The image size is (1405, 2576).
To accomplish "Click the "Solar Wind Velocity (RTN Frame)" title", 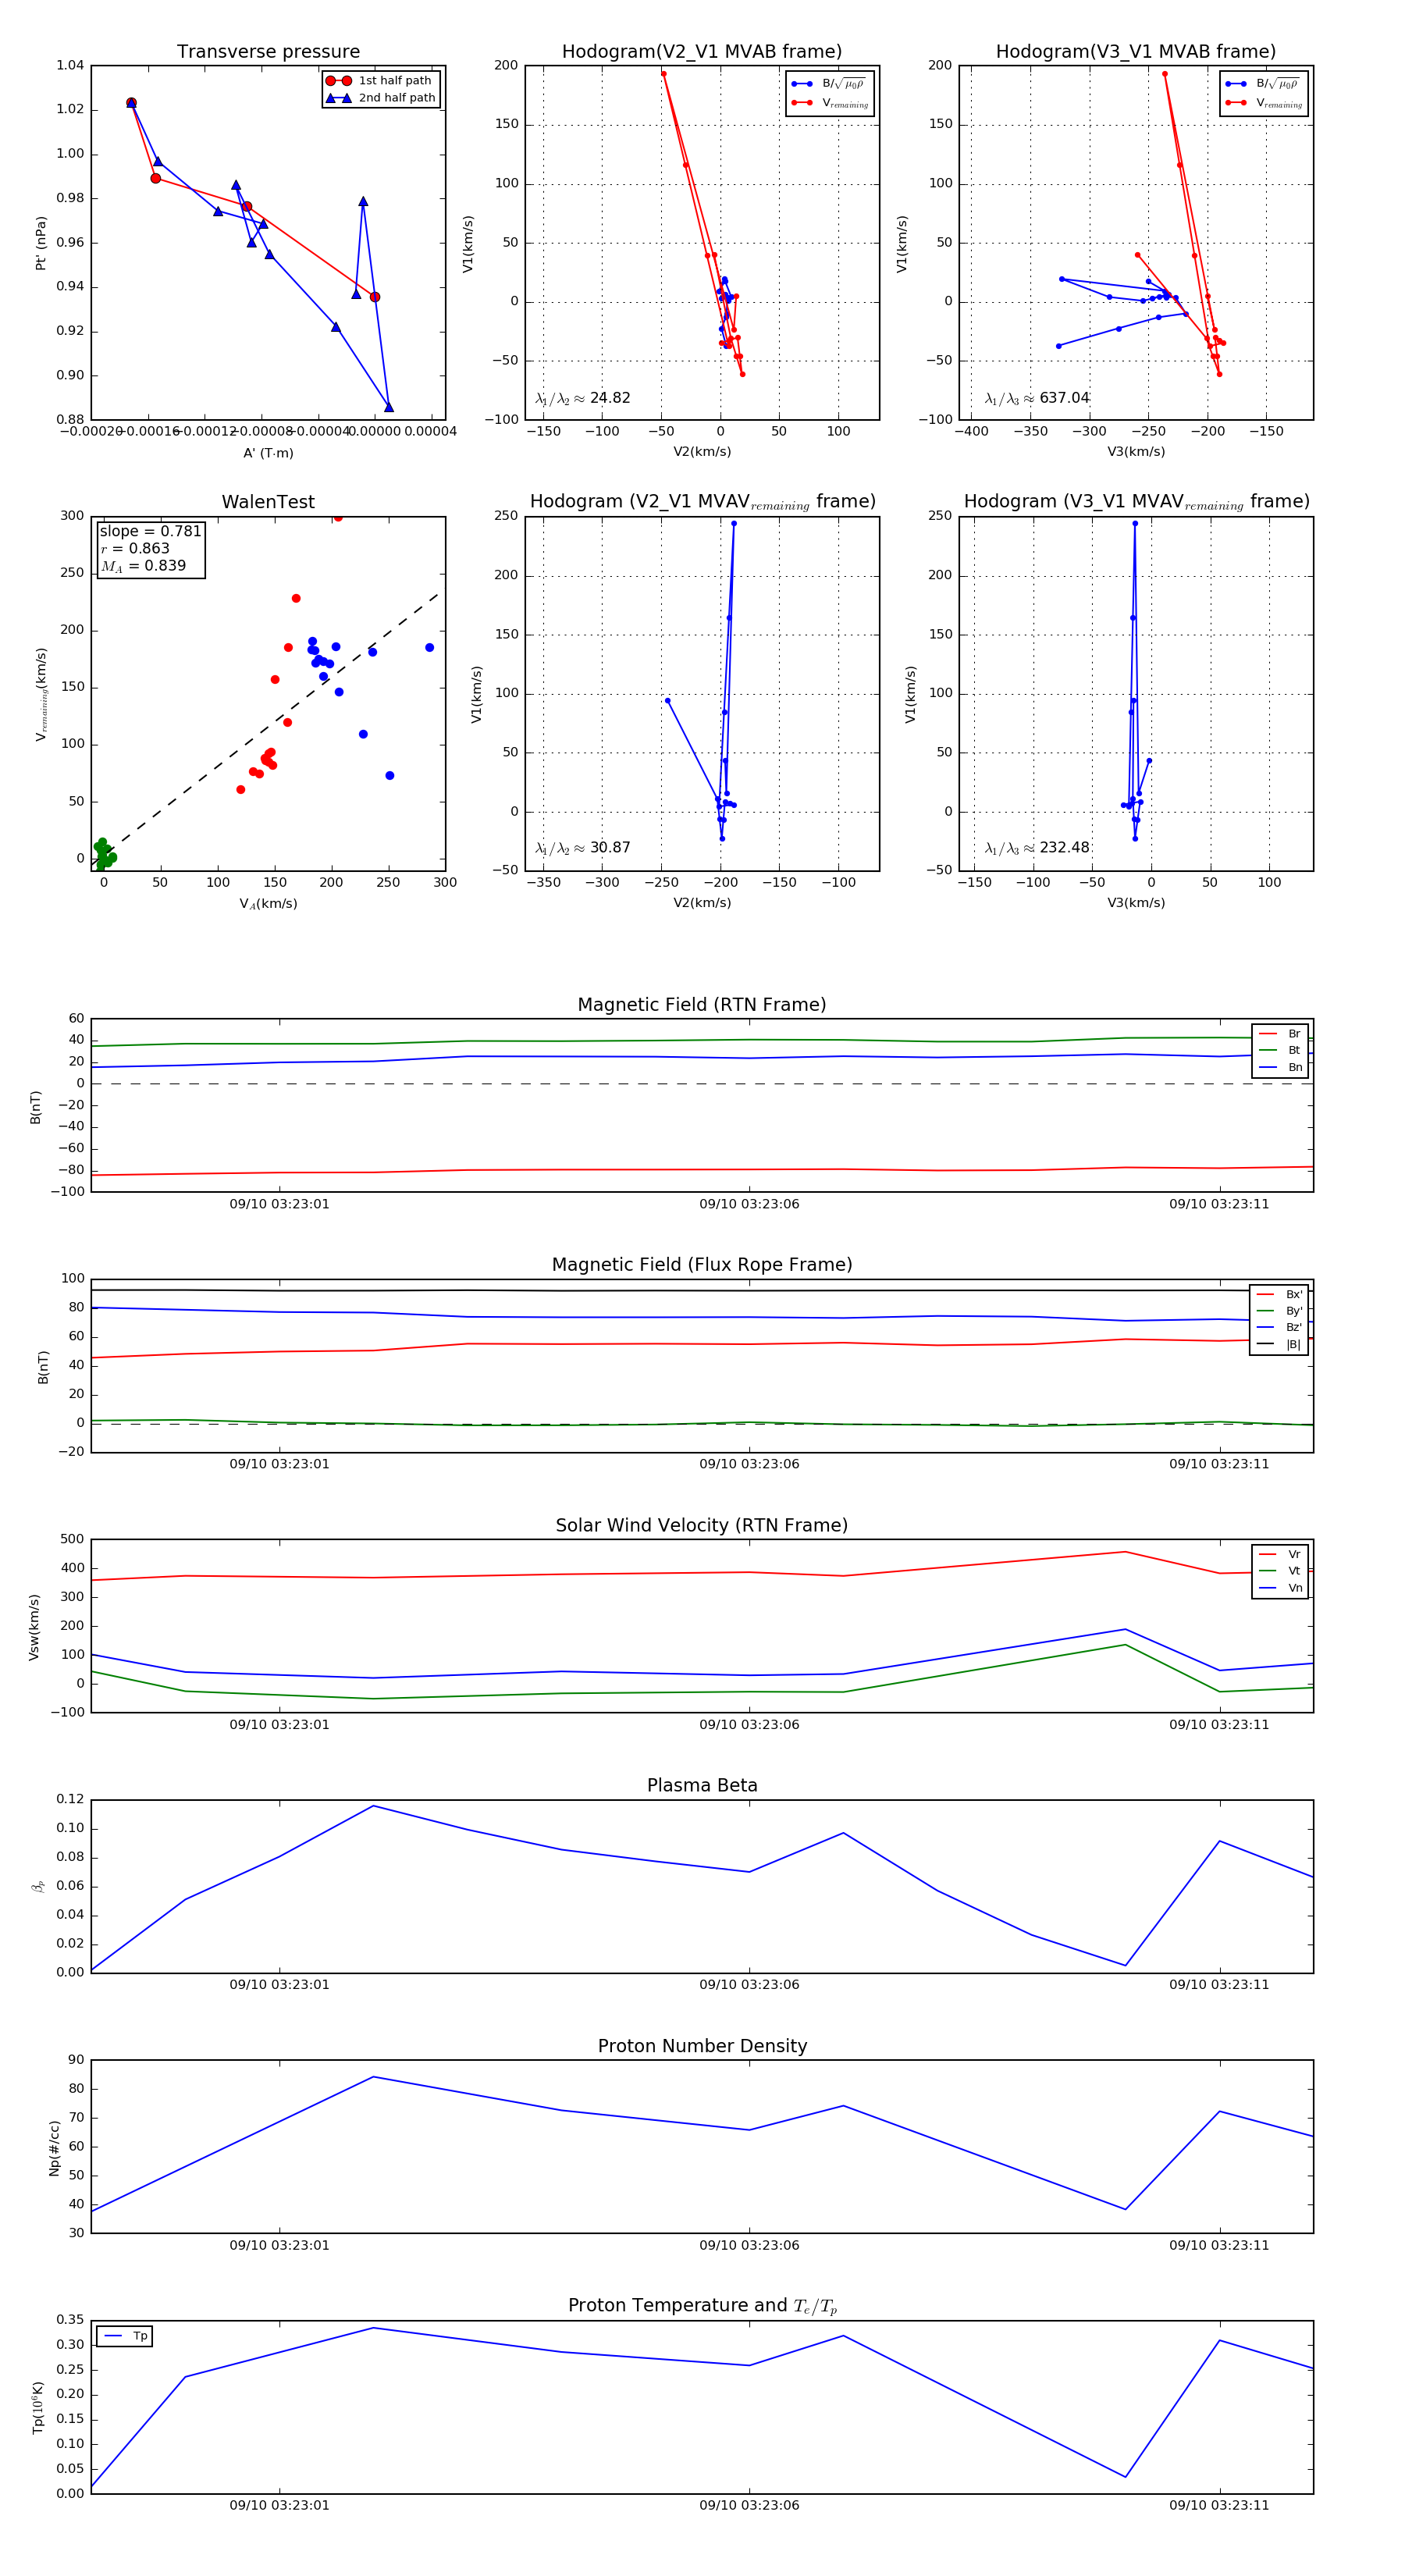I will coord(702,1526).
